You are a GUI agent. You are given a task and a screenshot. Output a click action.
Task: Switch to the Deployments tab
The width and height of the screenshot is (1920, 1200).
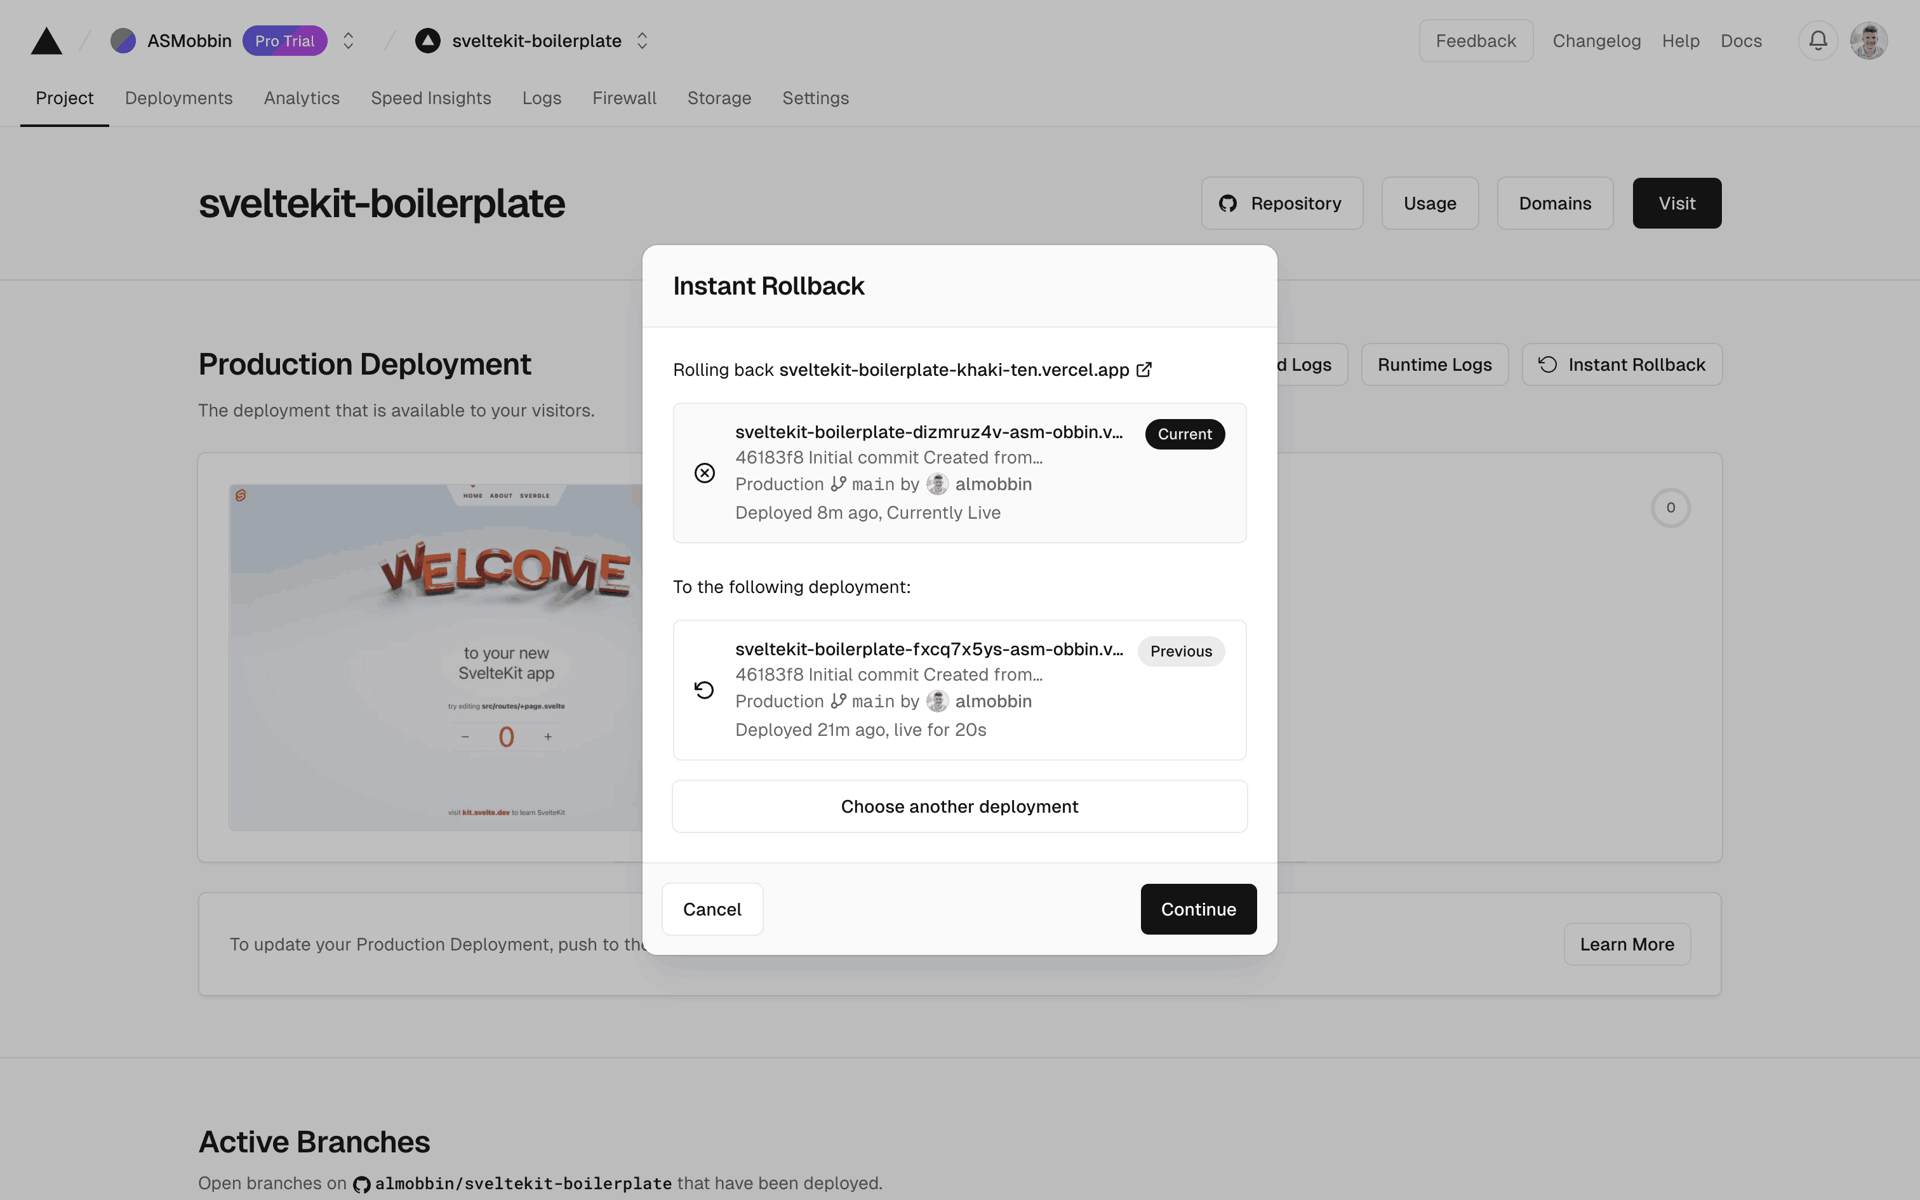point(179,98)
